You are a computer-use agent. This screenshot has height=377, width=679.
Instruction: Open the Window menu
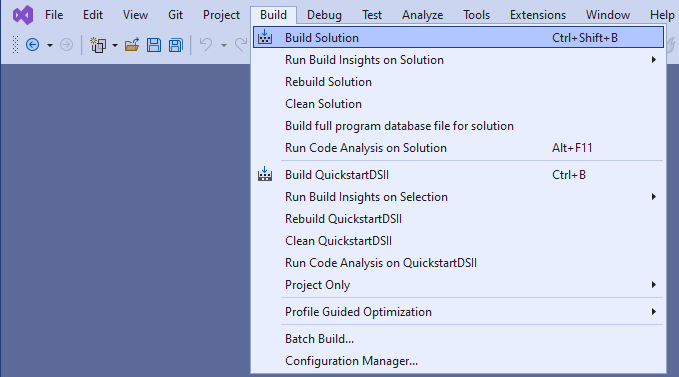[x=608, y=15]
